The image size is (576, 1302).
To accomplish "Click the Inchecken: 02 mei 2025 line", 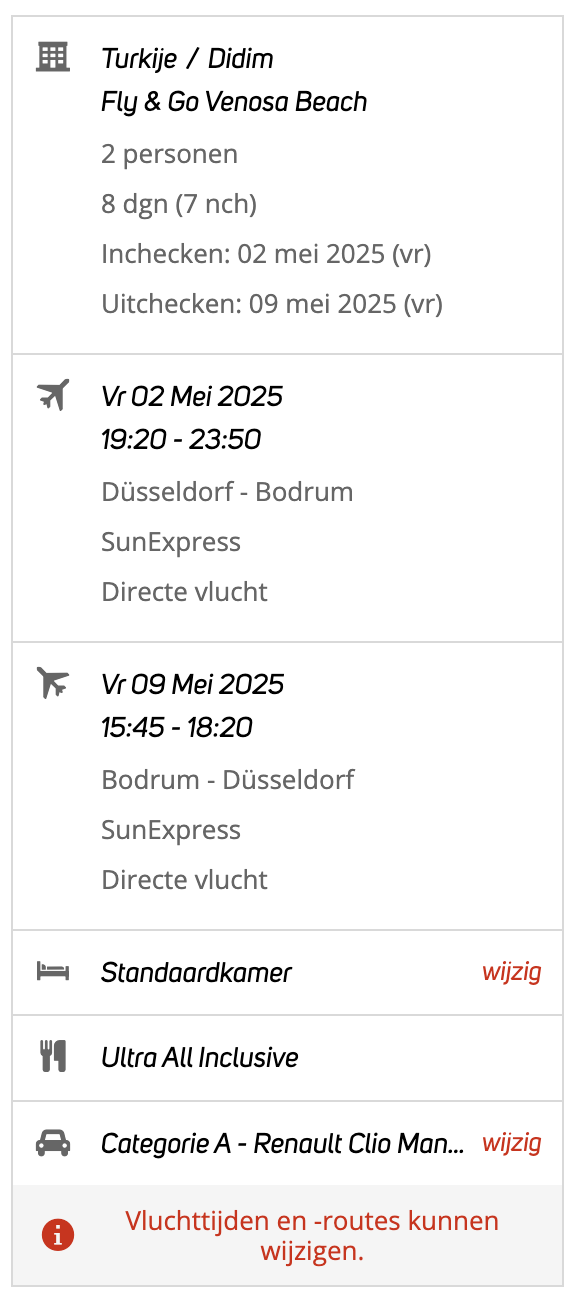I will click(x=266, y=254).
